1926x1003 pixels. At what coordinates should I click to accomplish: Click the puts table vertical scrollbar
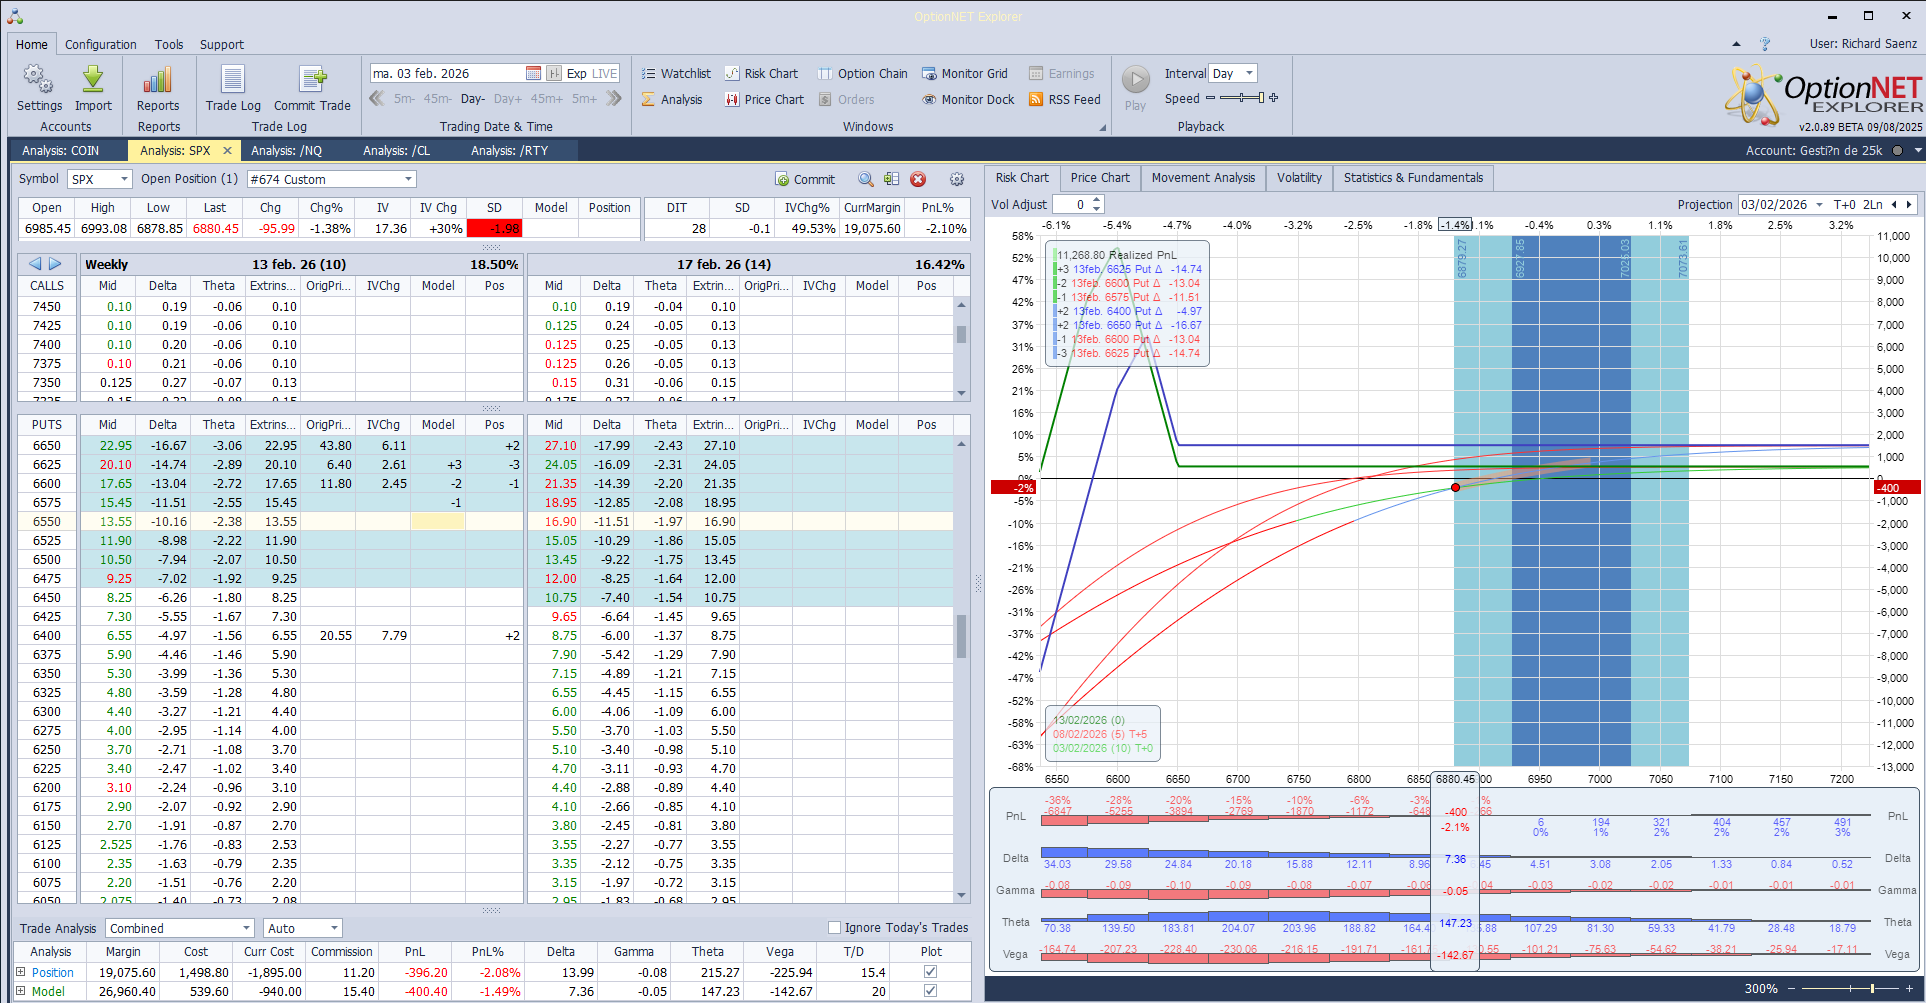click(x=961, y=668)
